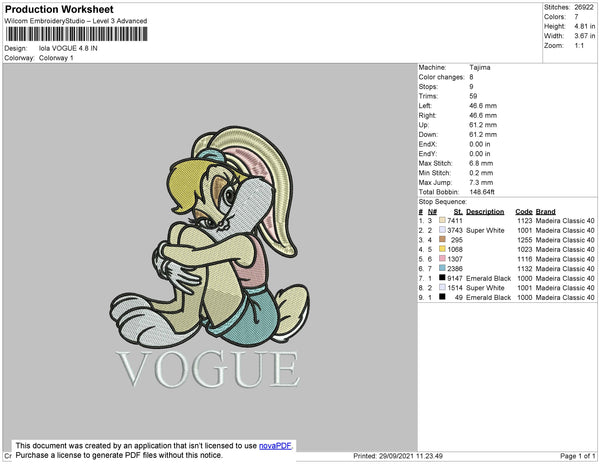The width and height of the screenshot is (600, 464).
Task: Select the Super White swatch in stop 8
Action: pyautogui.click(x=442, y=287)
